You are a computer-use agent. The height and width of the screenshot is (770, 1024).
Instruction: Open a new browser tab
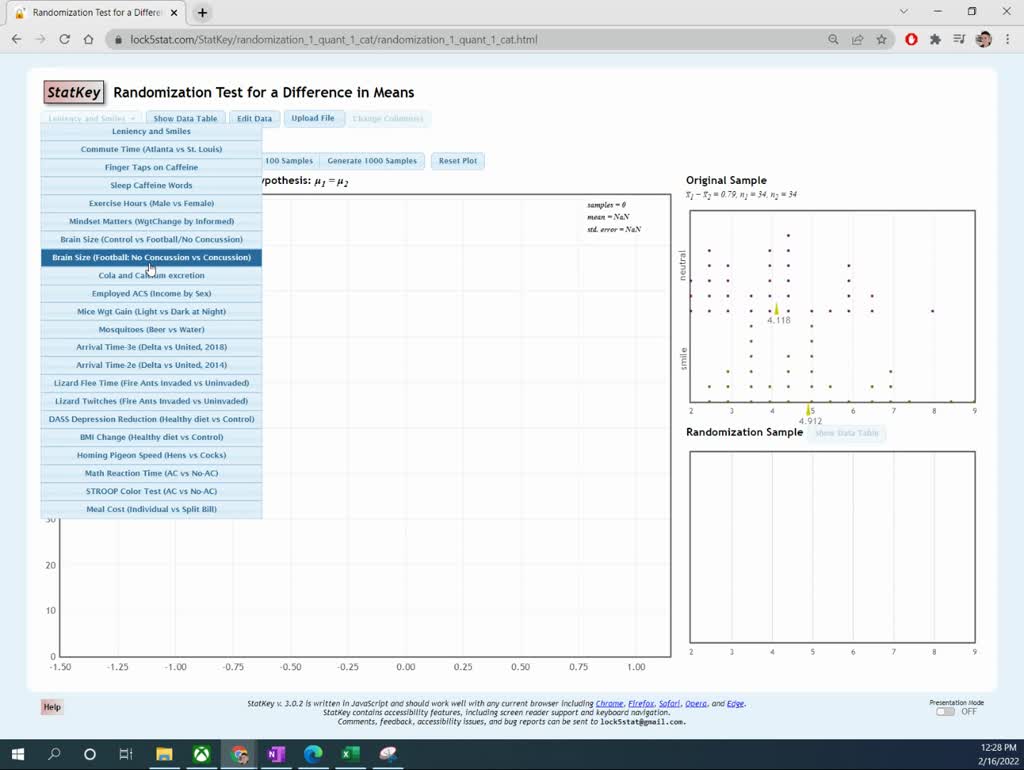click(x=202, y=12)
